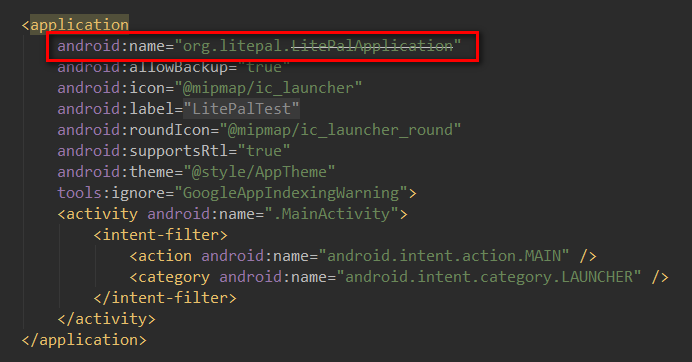Image resolution: width=692 pixels, height=362 pixels.
Task: Click the closing activity tag
Action: (106, 319)
